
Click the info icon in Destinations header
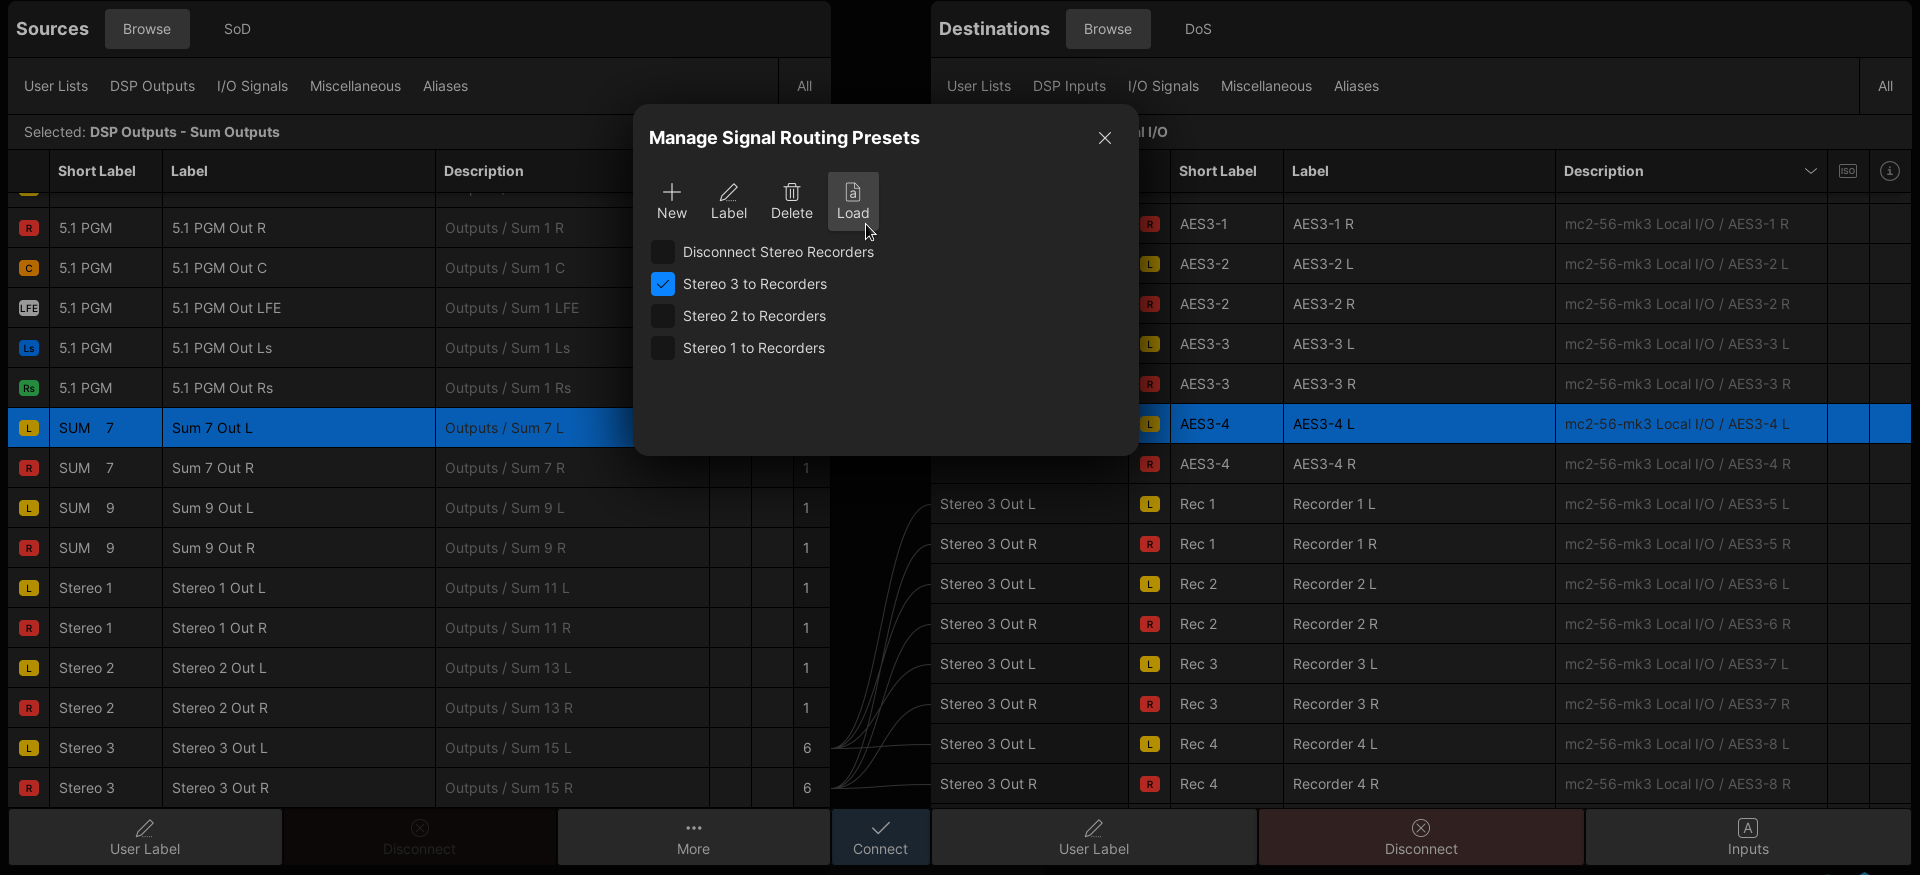[1889, 171]
